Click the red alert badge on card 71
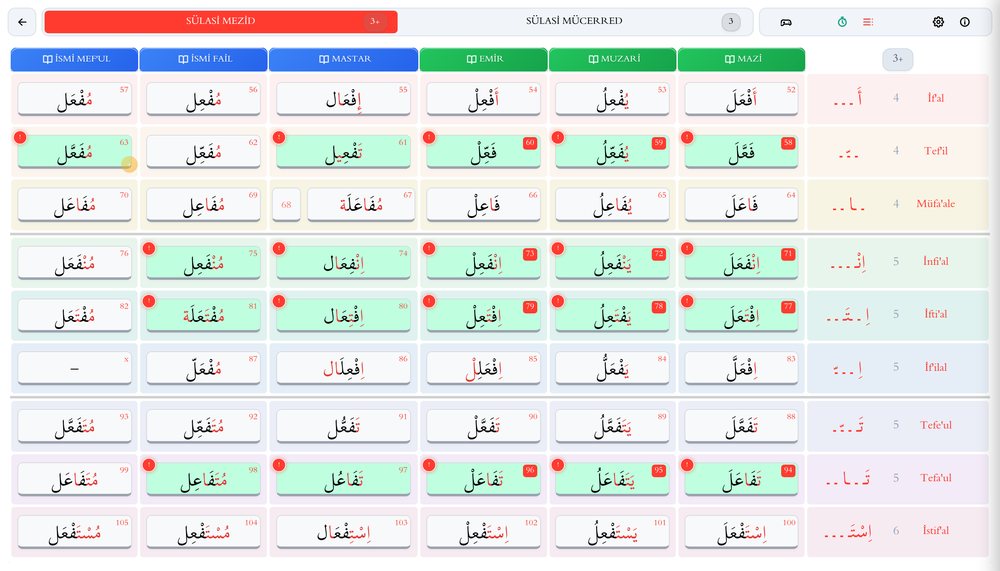 coord(687,248)
